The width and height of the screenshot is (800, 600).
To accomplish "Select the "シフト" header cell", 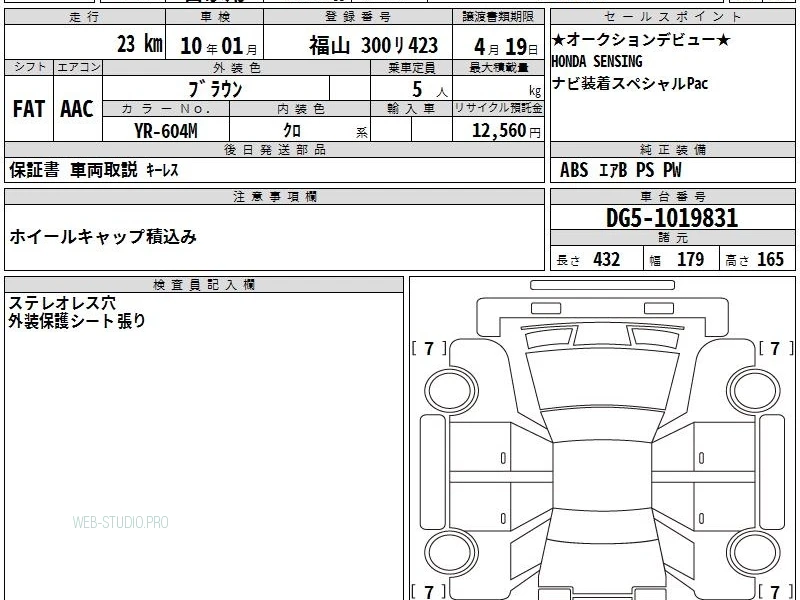I will point(29,67).
